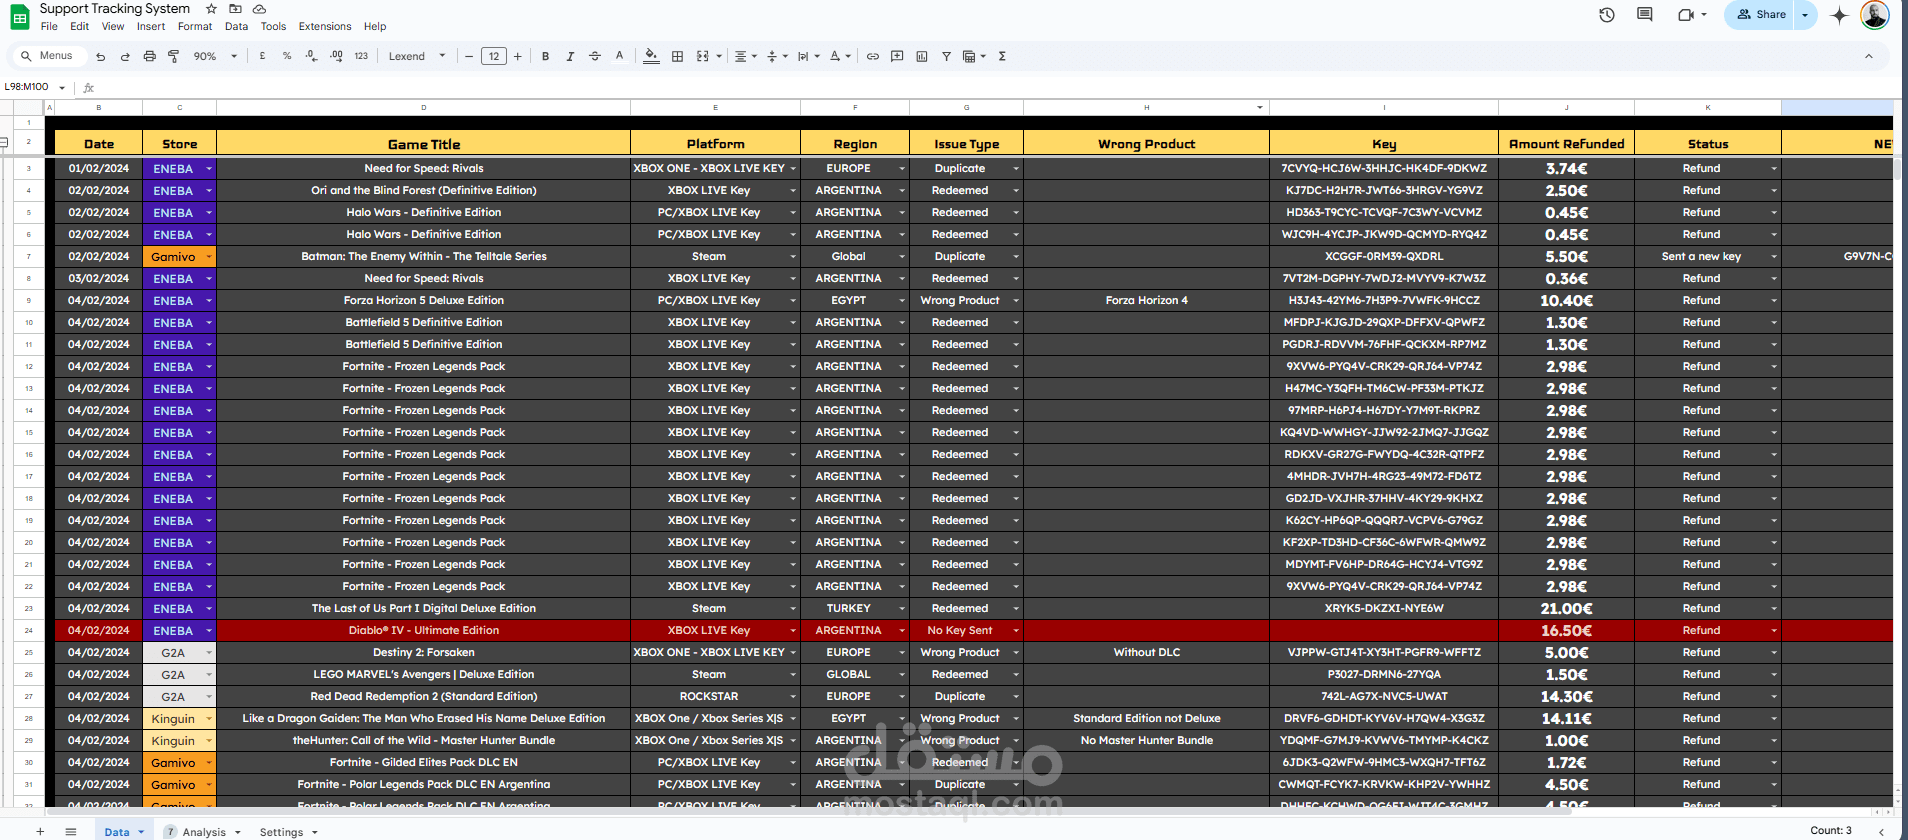Viewport: 1908px width, 840px height.
Task: Format selection as percent
Action: click(287, 56)
